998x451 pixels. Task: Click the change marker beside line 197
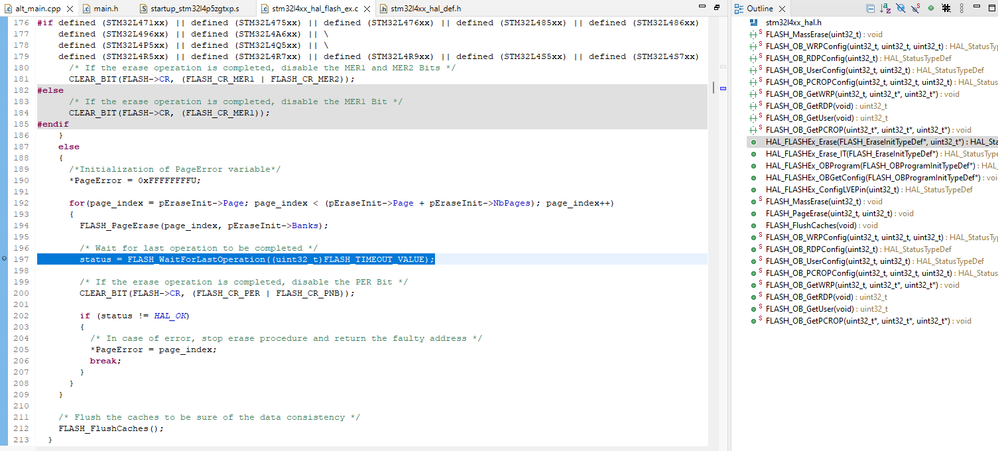(x=3, y=259)
